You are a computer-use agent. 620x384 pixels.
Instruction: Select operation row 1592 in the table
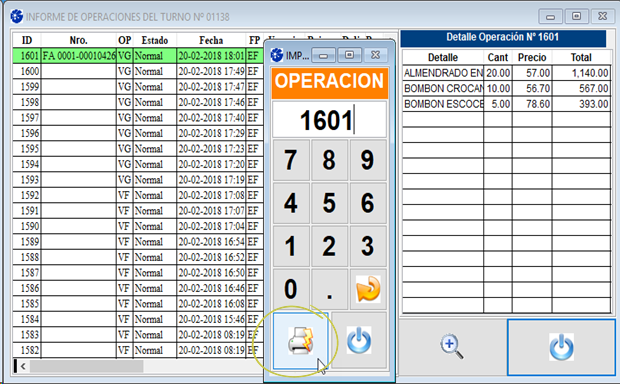138,195
